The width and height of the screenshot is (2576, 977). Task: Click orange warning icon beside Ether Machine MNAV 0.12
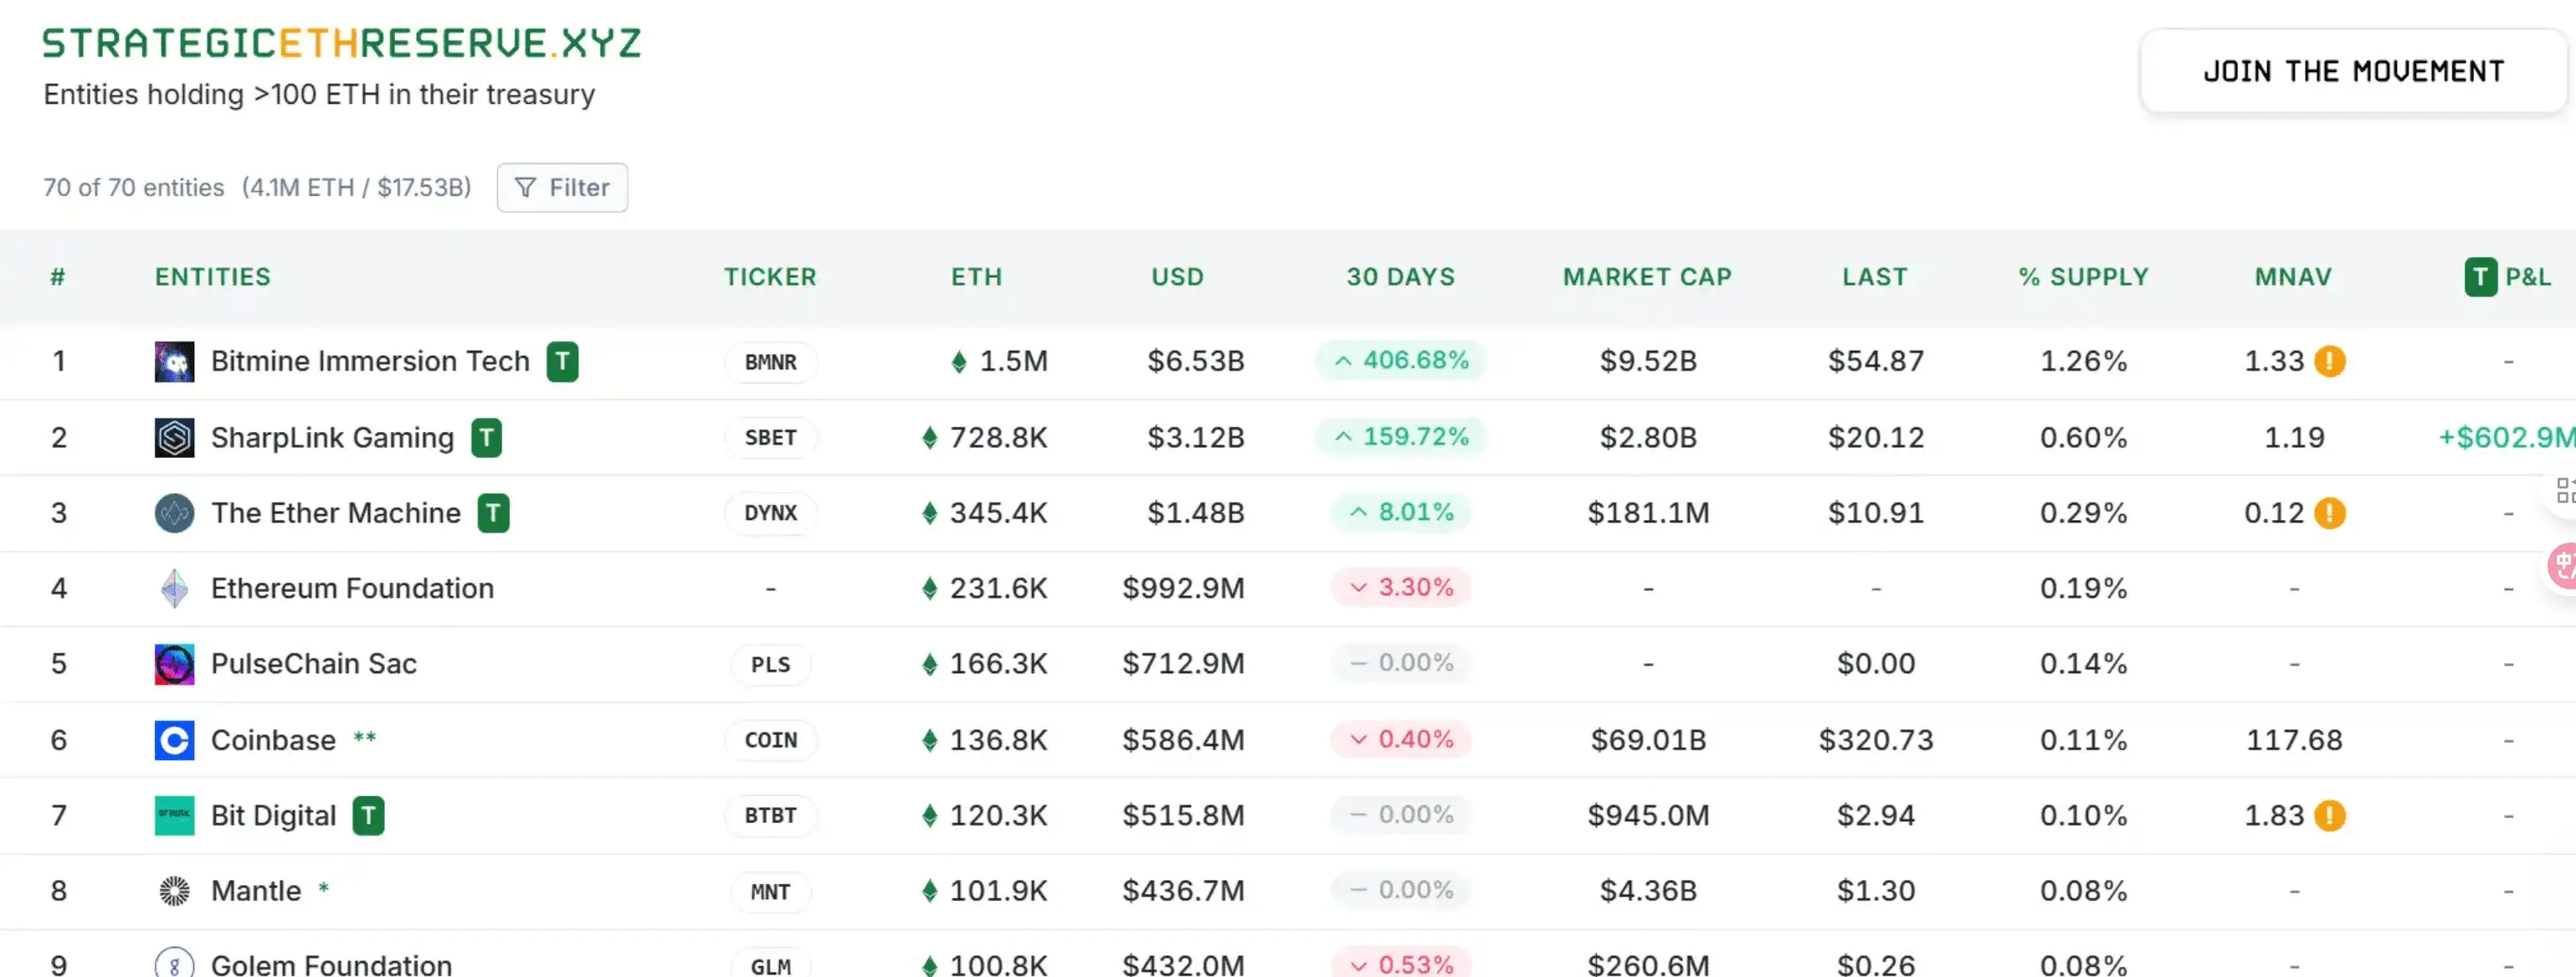click(2329, 513)
